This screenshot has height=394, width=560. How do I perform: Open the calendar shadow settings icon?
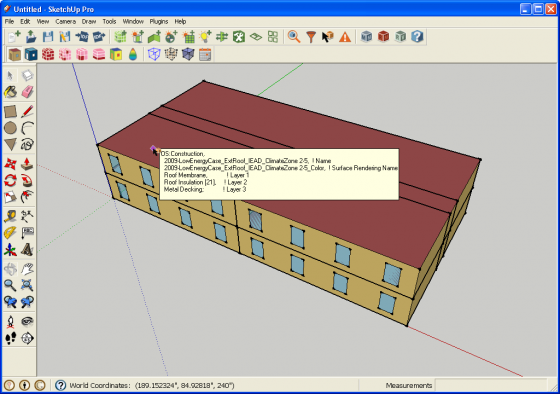pyautogui.click(x=205, y=54)
